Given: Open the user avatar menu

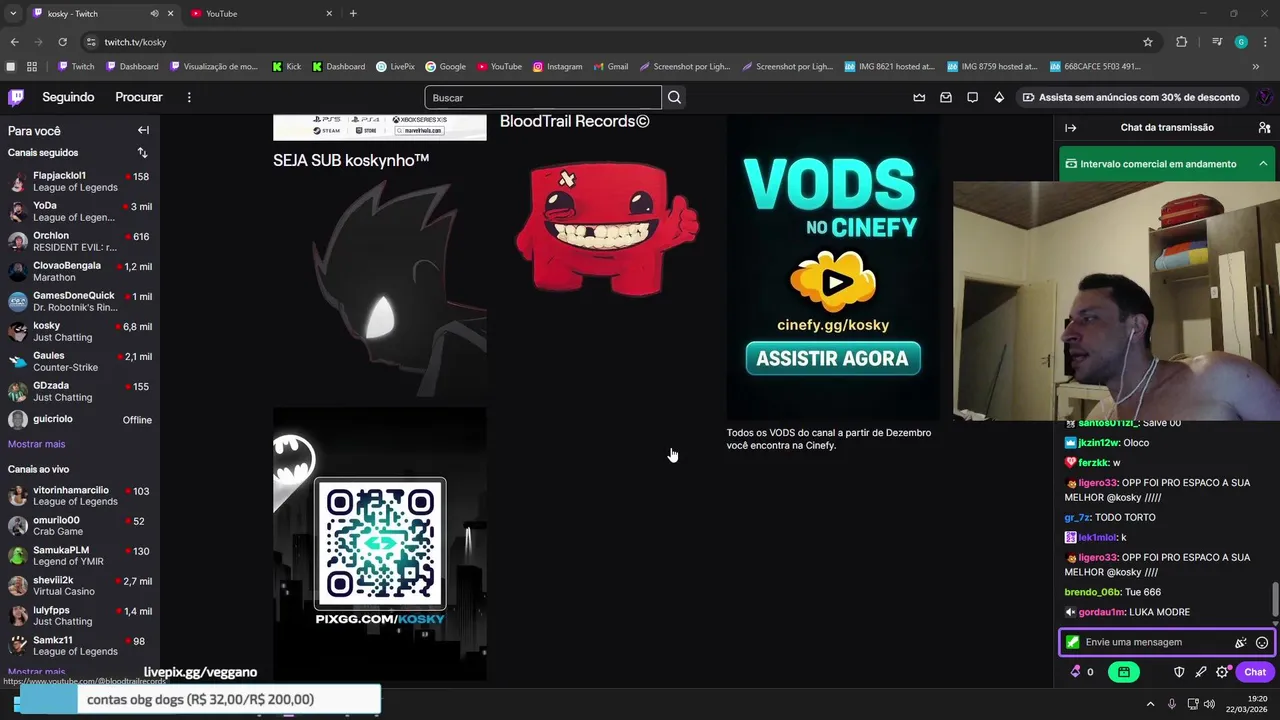Looking at the screenshot, I should (x=1264, y=97).
